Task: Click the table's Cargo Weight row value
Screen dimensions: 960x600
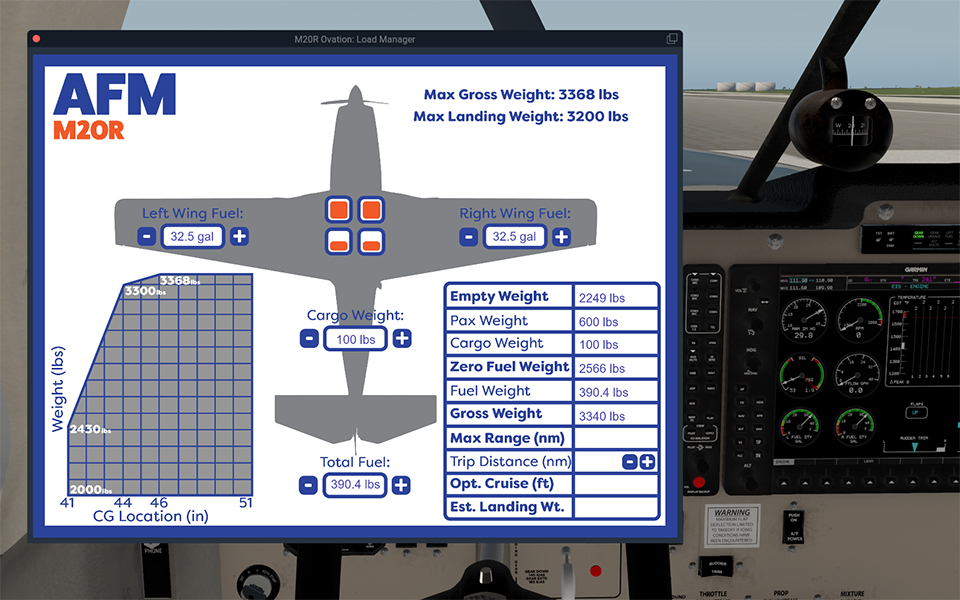Action: [x=598, y=345]
